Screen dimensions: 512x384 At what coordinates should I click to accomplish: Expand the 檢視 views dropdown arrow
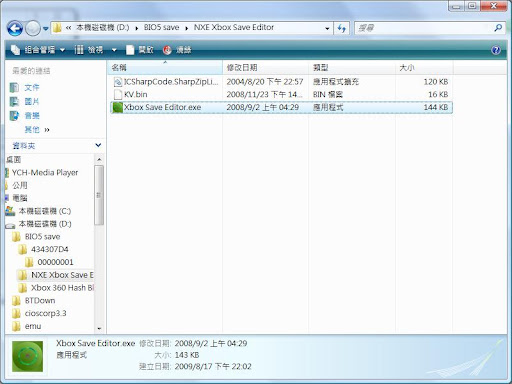tap(114, 50)
